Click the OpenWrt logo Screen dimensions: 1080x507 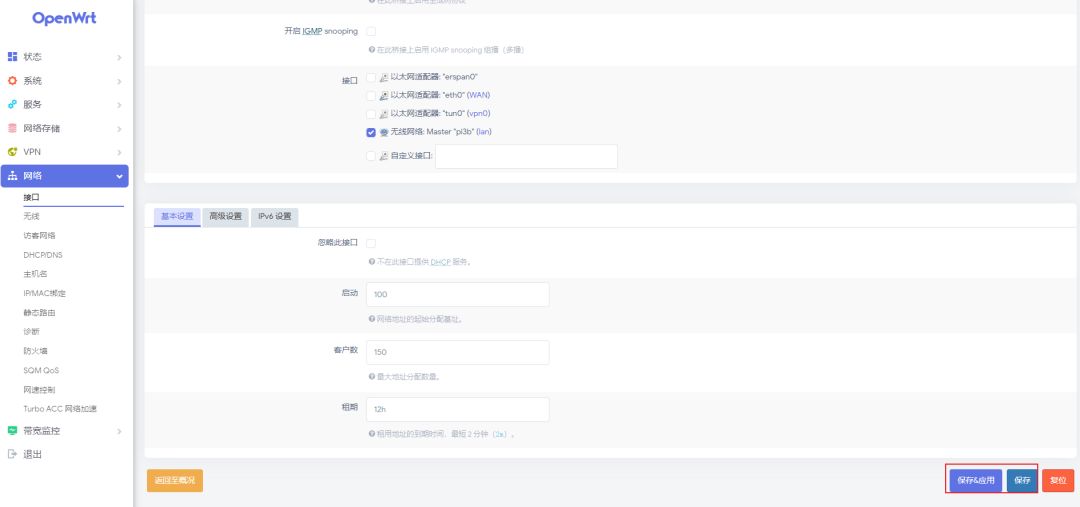coord(64,19)
